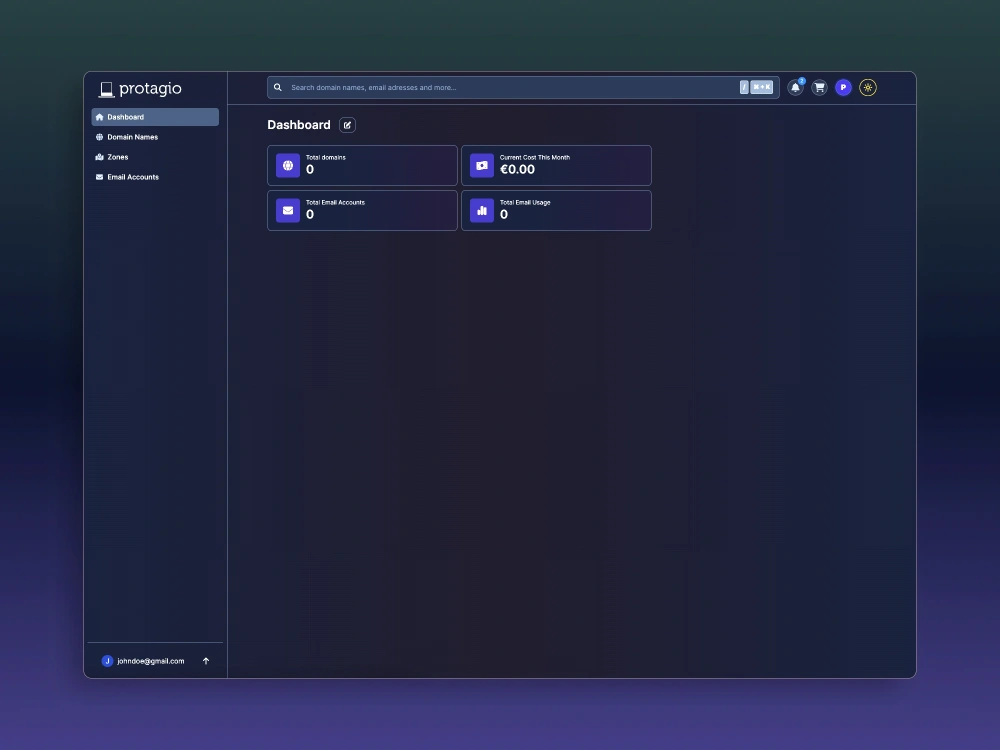Click the €0.00 cost value
Screen dimensions: 1000x750
coord(517,170)
